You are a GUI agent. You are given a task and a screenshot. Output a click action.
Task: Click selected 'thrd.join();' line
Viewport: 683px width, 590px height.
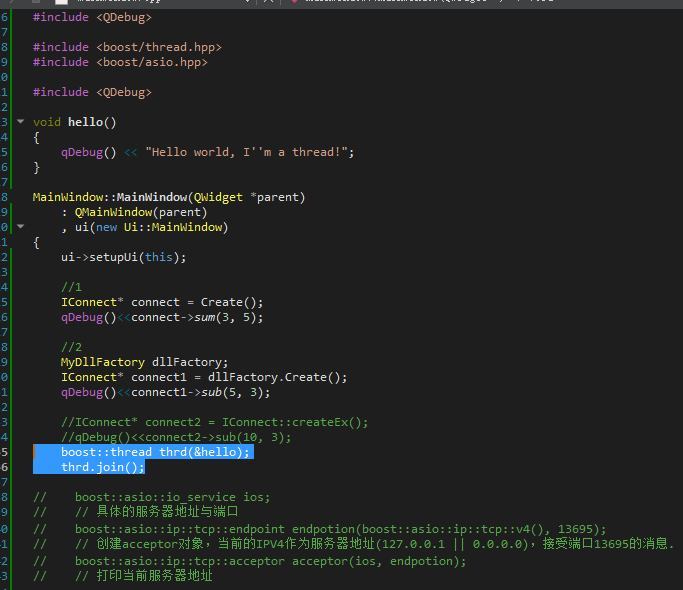[103, 467]
